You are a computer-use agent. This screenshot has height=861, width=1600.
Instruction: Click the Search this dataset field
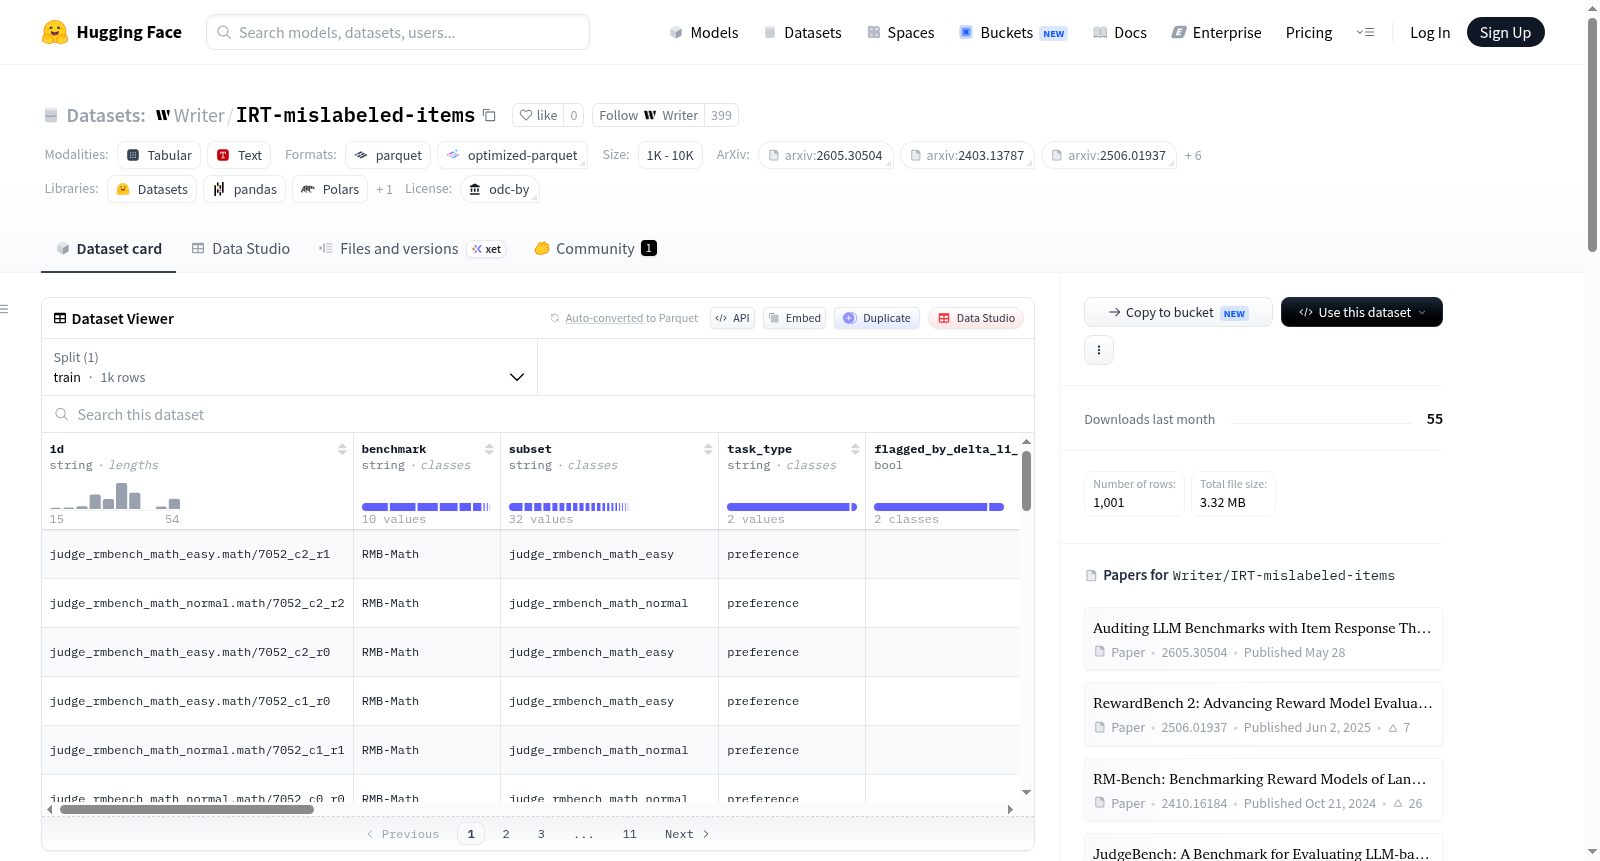point(538,414)
